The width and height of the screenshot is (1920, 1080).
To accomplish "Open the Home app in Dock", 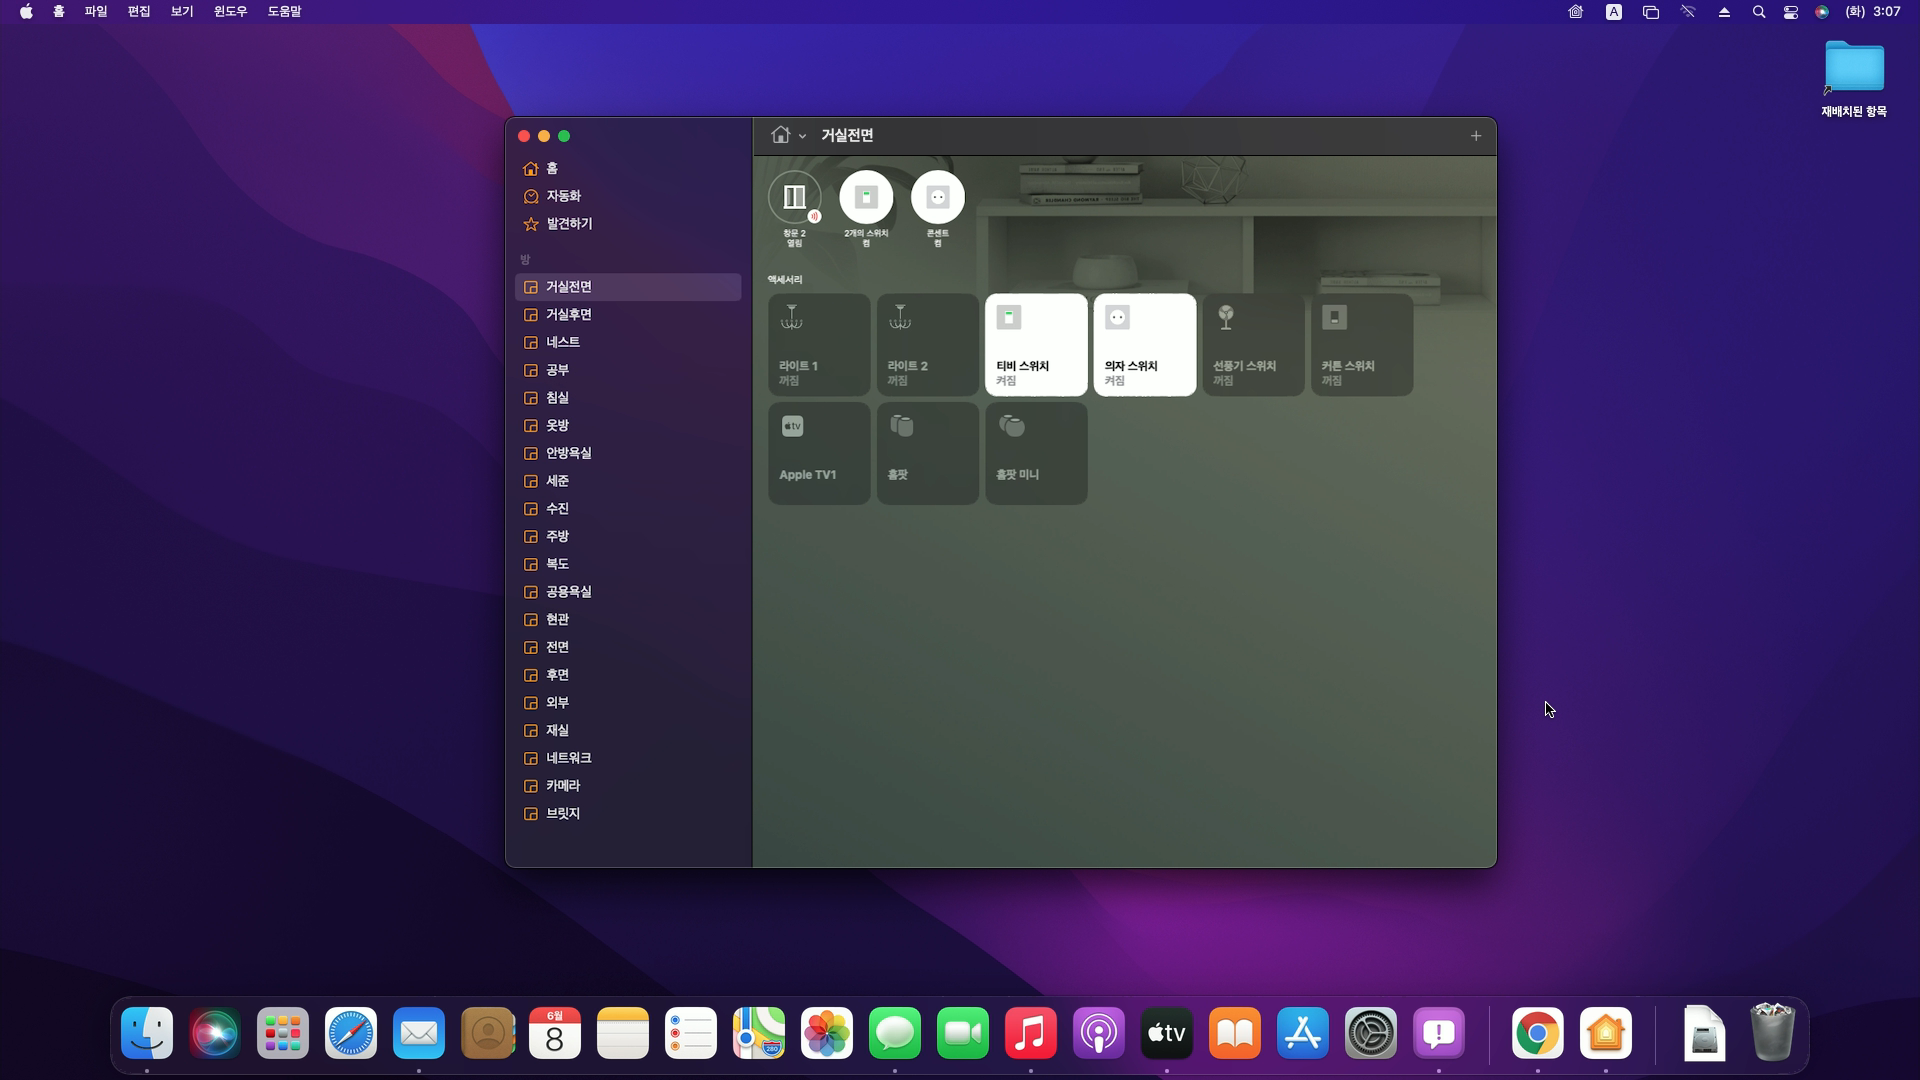I will [x=1605, y=1034].
